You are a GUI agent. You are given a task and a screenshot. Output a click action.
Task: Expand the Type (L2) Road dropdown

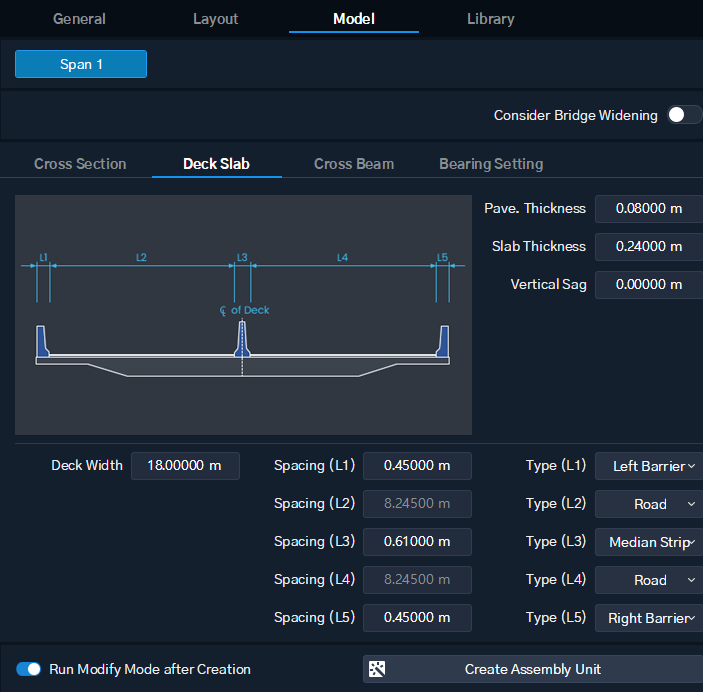pyautogui.click(x=649, y=504)
